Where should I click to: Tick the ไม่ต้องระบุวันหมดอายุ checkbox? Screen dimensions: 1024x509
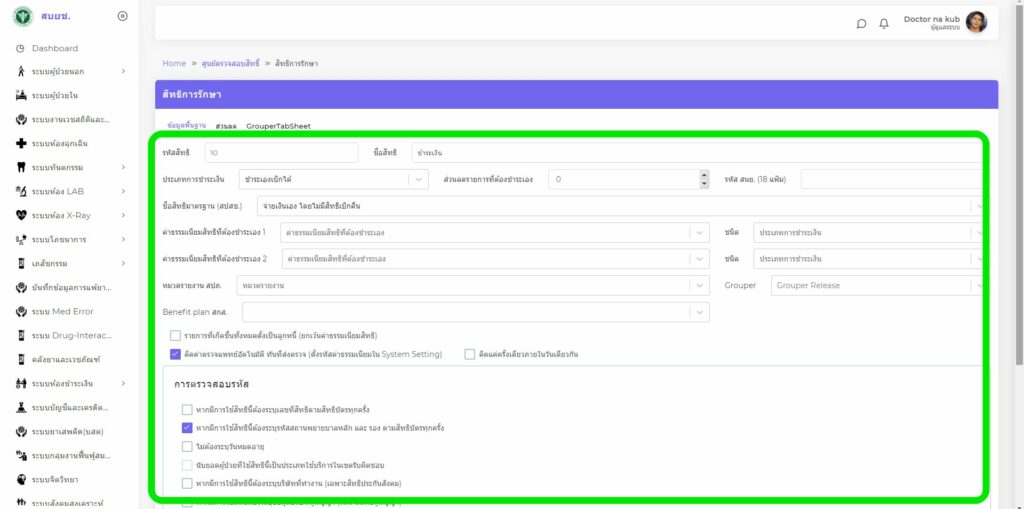[x=187, y=446]
